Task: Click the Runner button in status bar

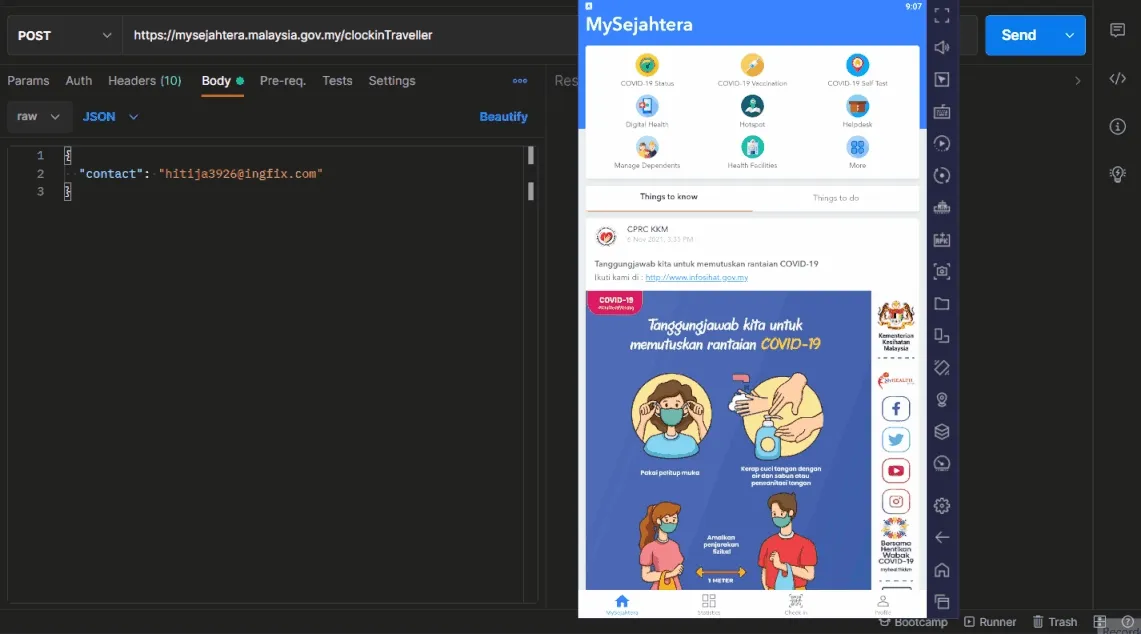Action: point(990,622)
